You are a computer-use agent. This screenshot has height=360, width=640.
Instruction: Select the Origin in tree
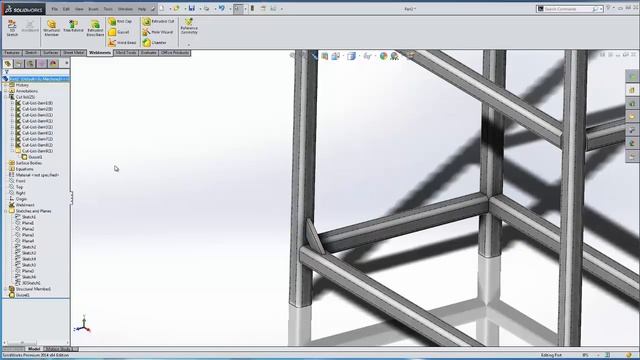point(18,199)
